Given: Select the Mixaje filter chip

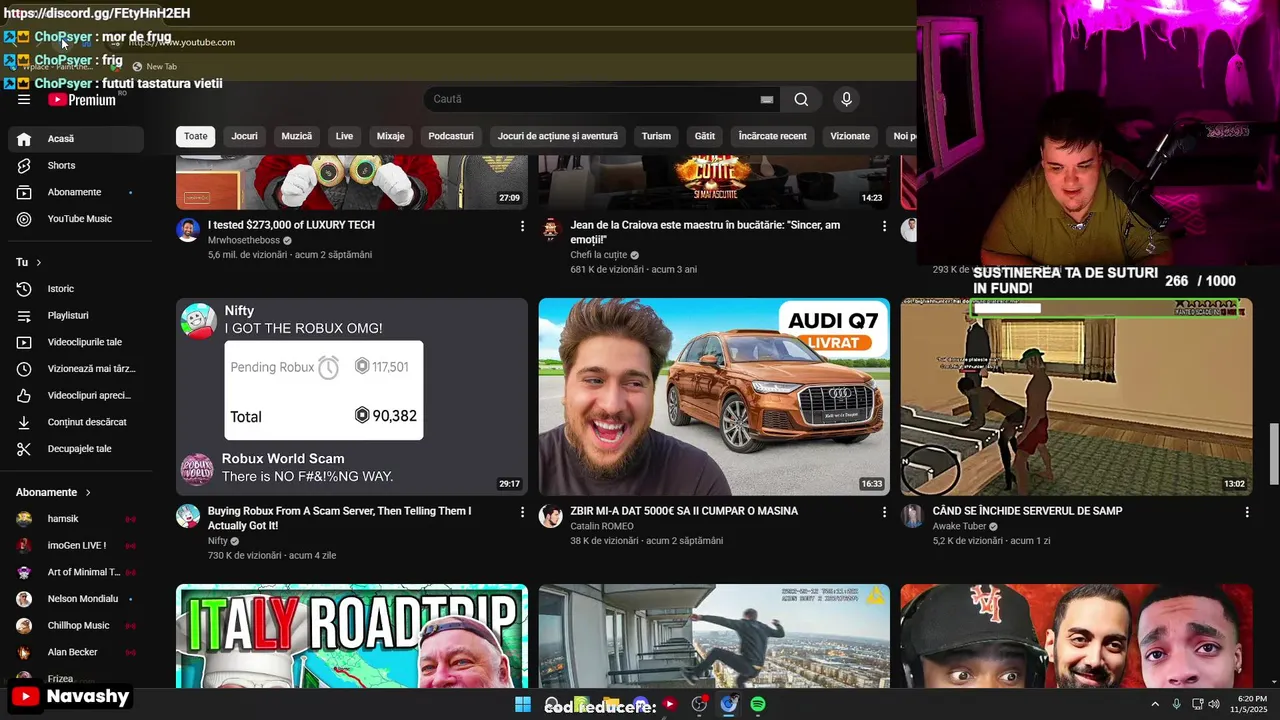Looking at the screenshot, I should [391, 136].
